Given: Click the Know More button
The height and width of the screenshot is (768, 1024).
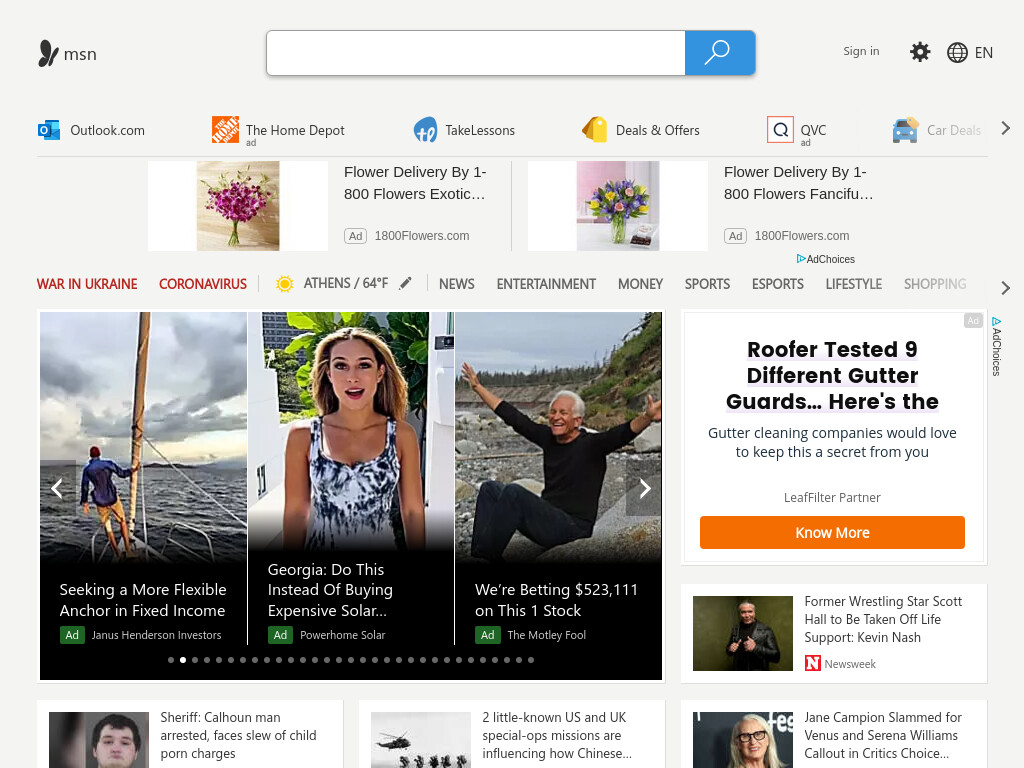Looking at the screenshot, I should point(832,533).
